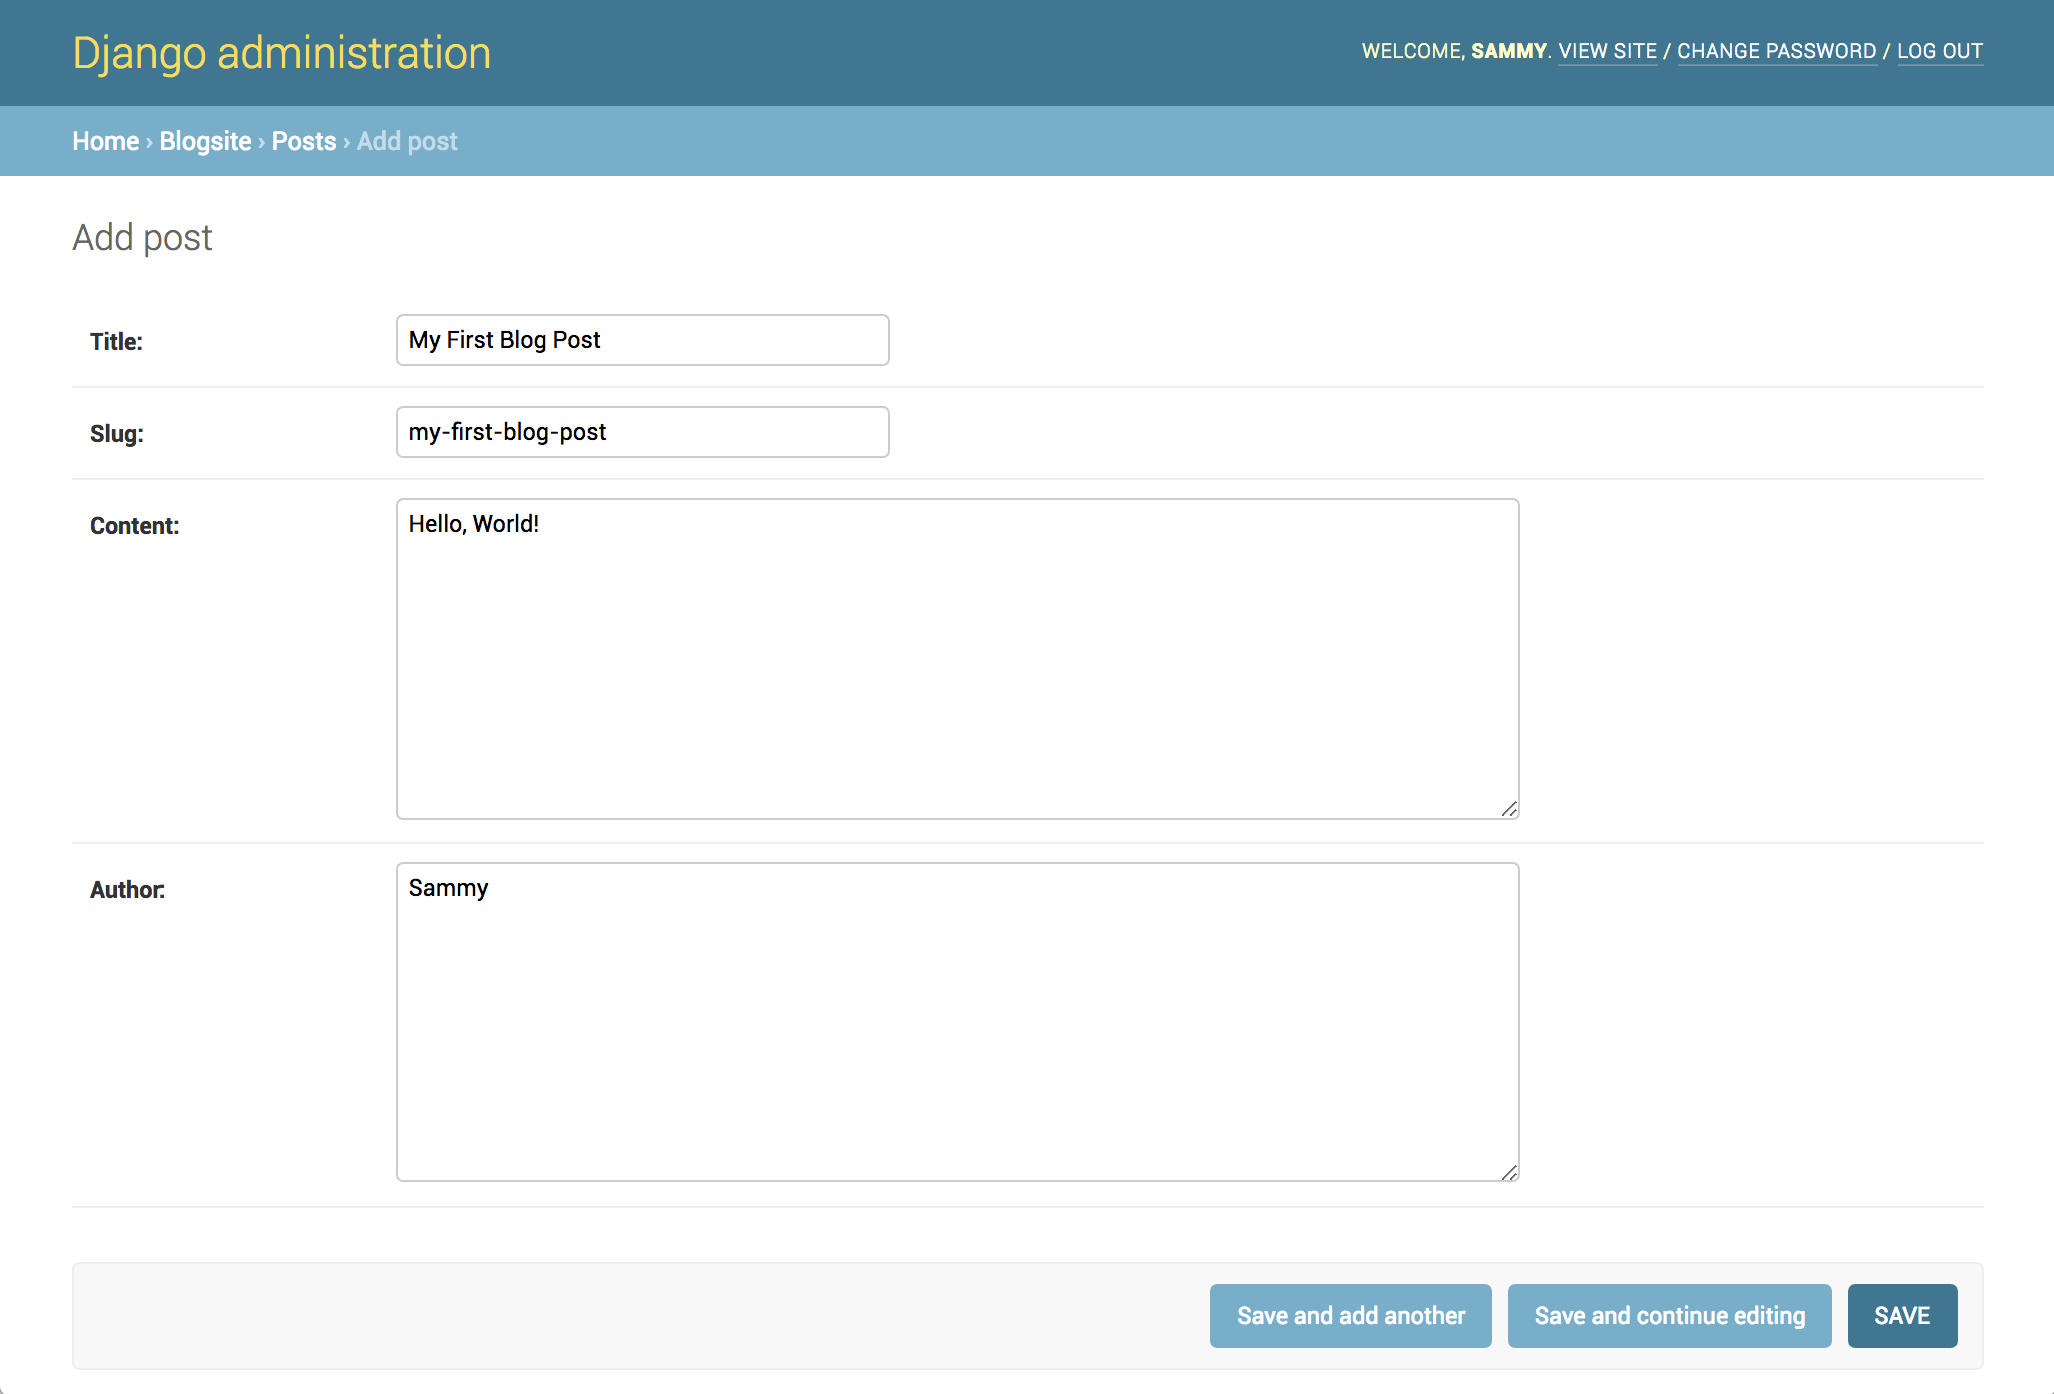Click the Home breadcrumb link
The width and height of the screenshot is (2054, 1394).
[103, 142]
